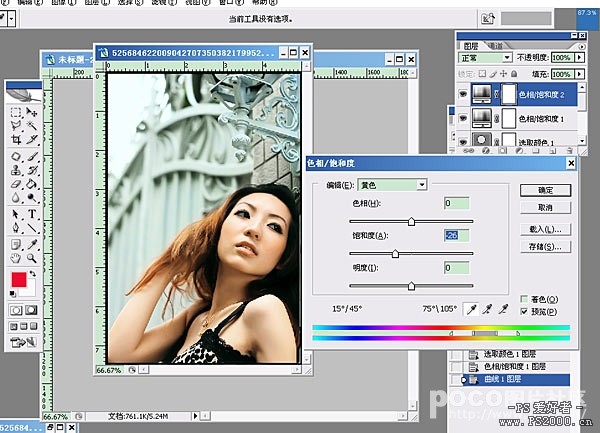Select the Path Selection tool

[x=16, y=214]
